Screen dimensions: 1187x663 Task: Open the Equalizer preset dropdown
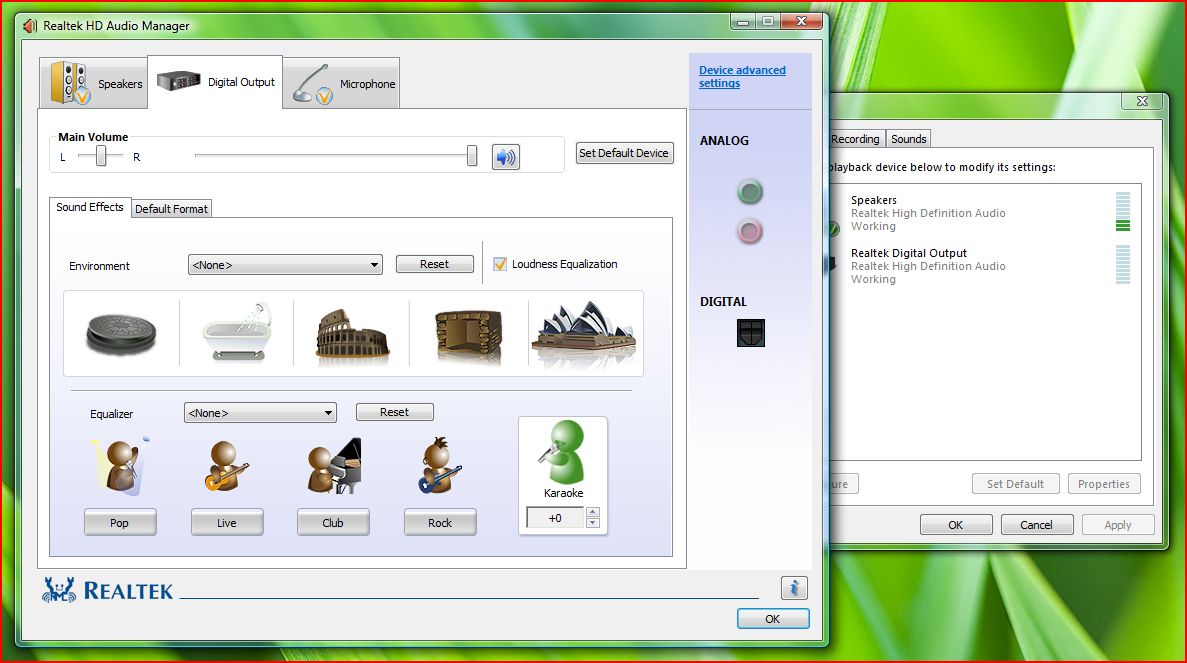click(x=260, y=412)
